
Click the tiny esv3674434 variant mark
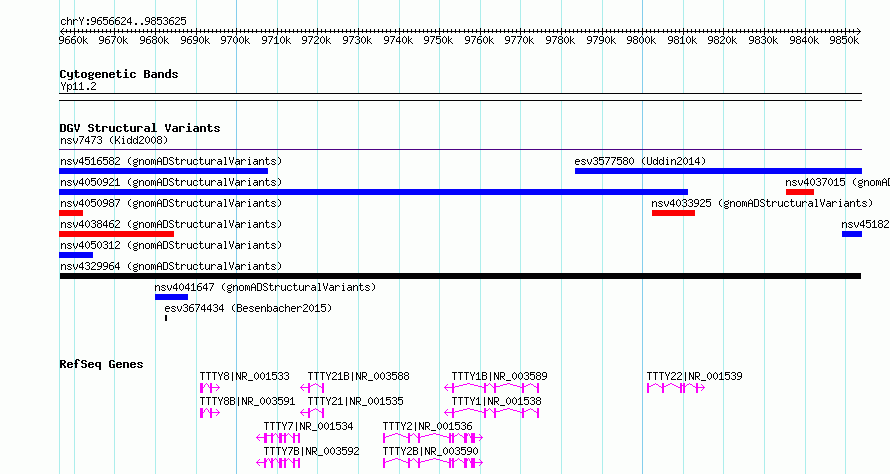point(166,318)
